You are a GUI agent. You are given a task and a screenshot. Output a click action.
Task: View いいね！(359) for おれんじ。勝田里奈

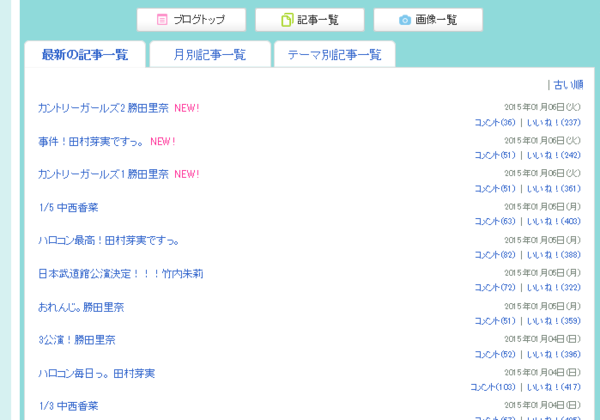tap(554, 321)
